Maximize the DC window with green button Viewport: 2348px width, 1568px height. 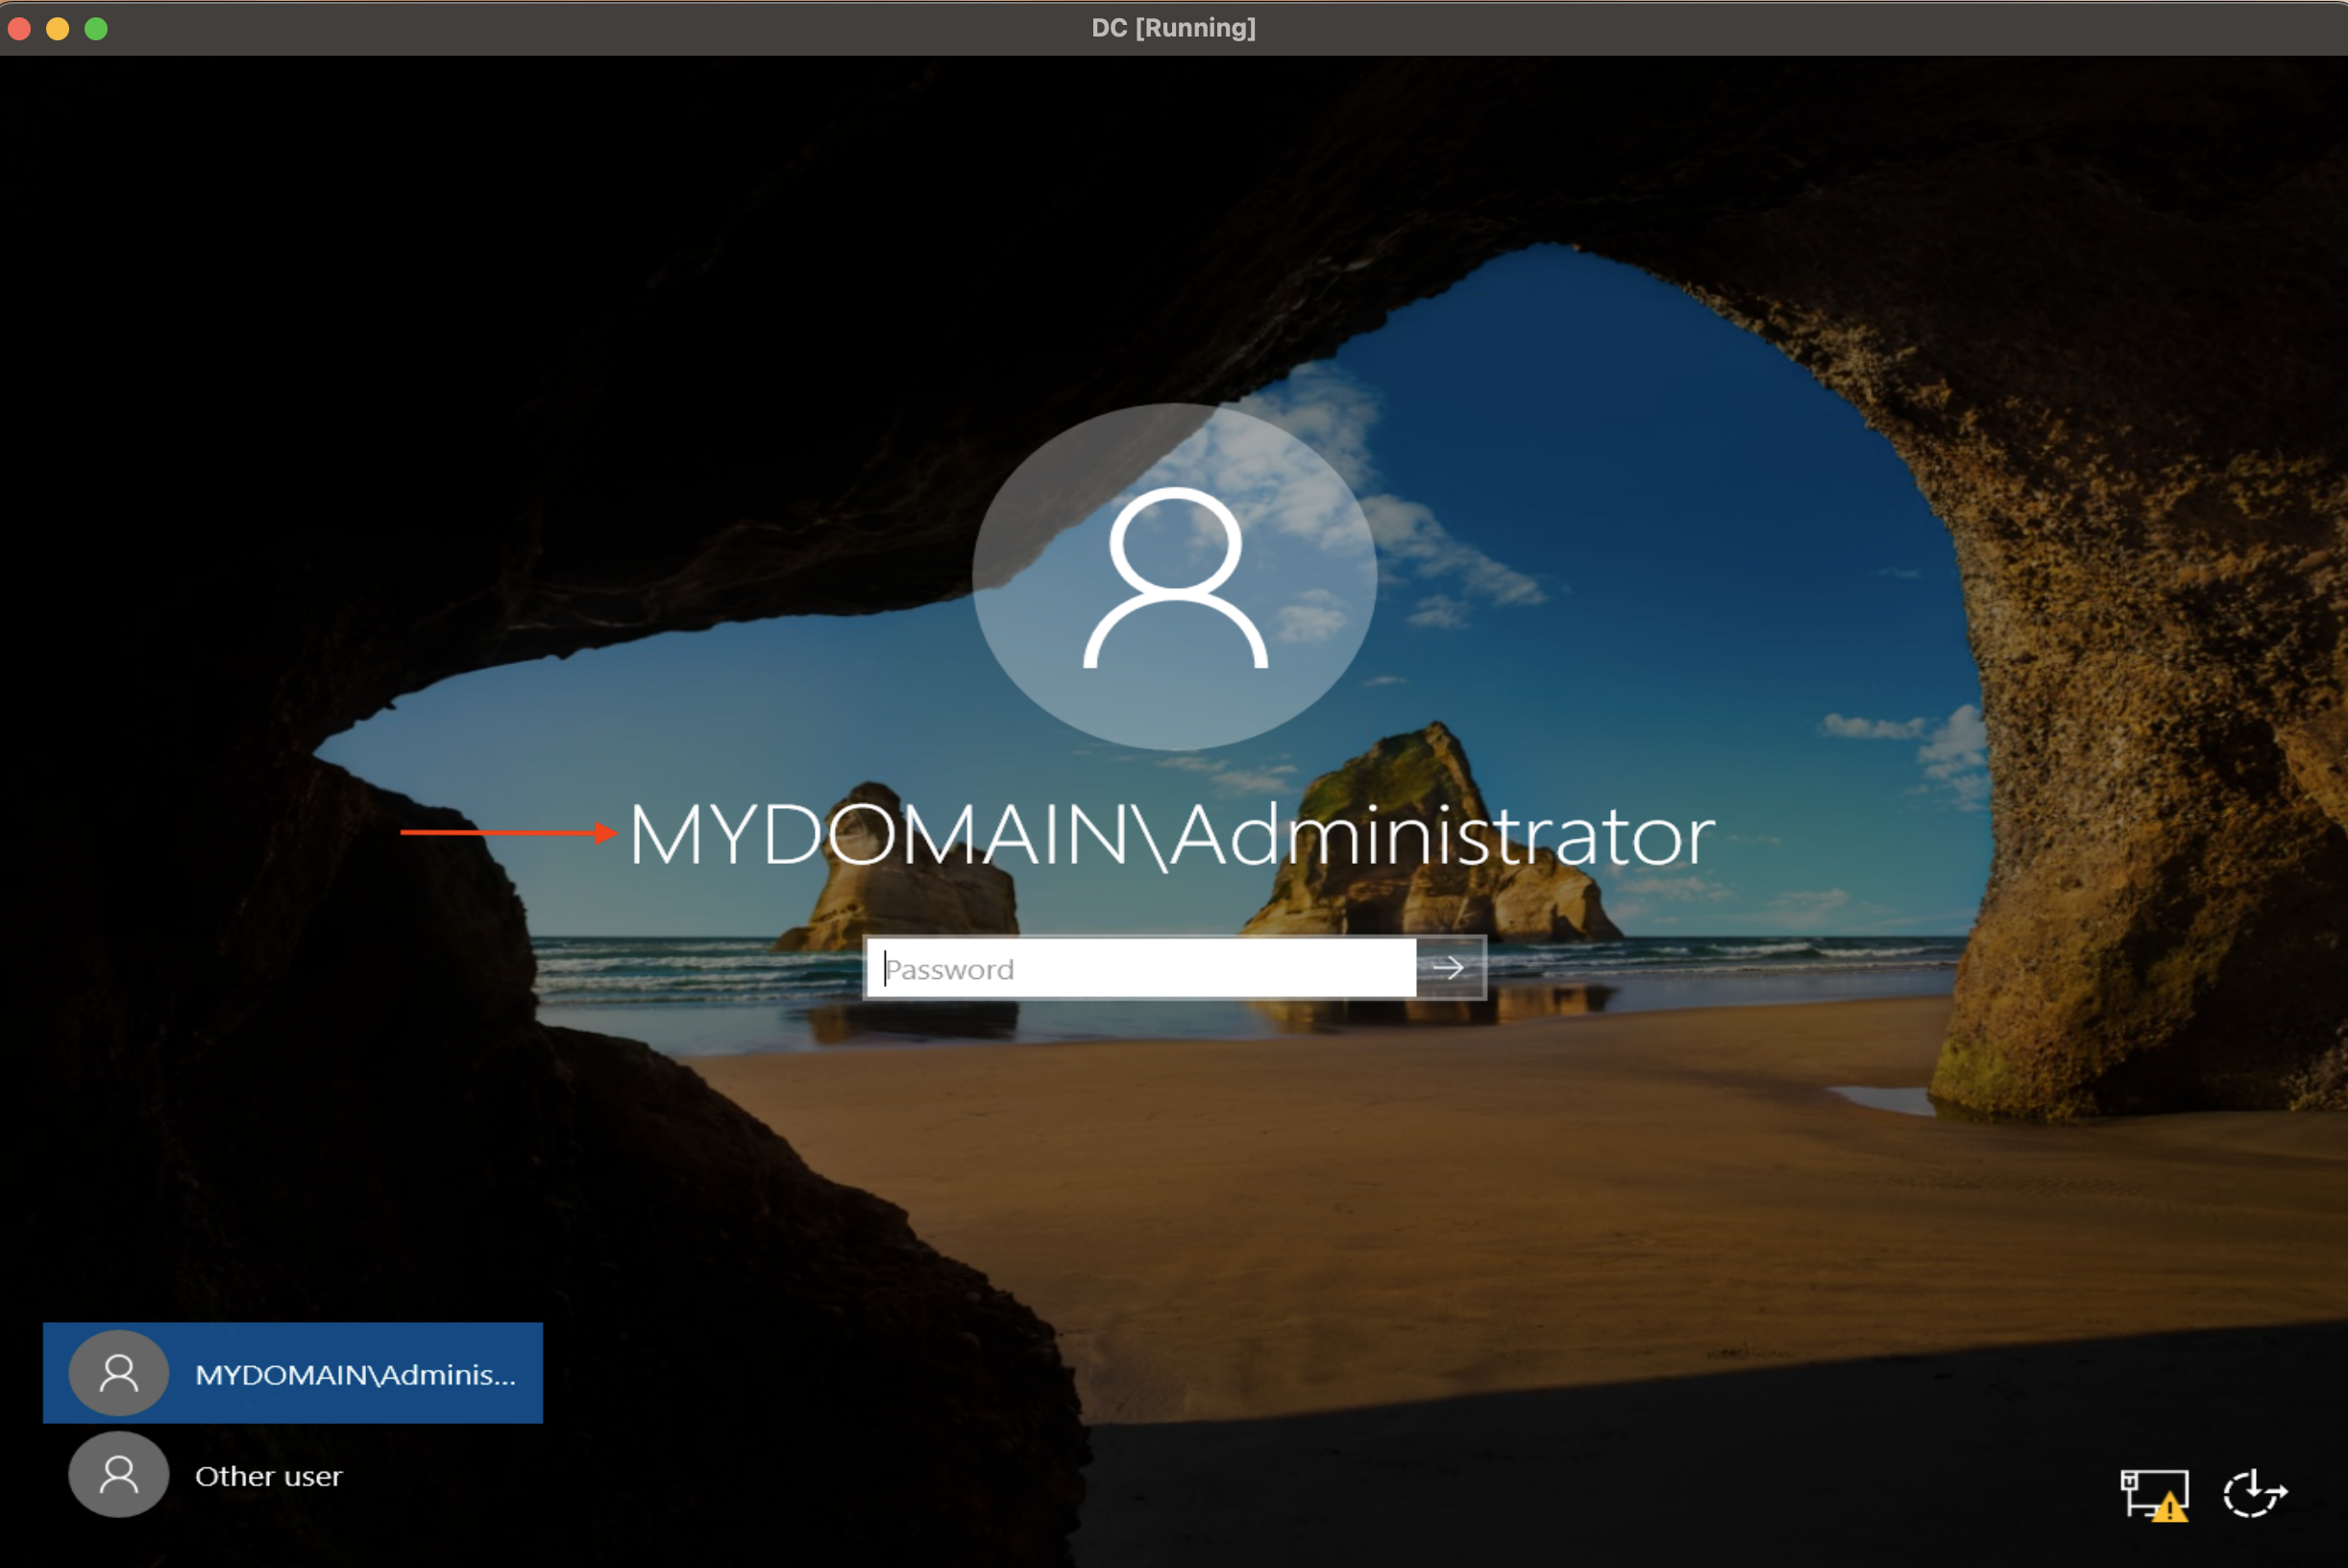[x=96, y=28]
